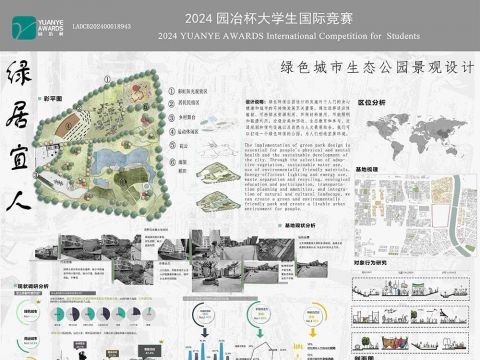Click the 基地肌理 heading
Screen dimensions: 480x360
tap(367, 170)
